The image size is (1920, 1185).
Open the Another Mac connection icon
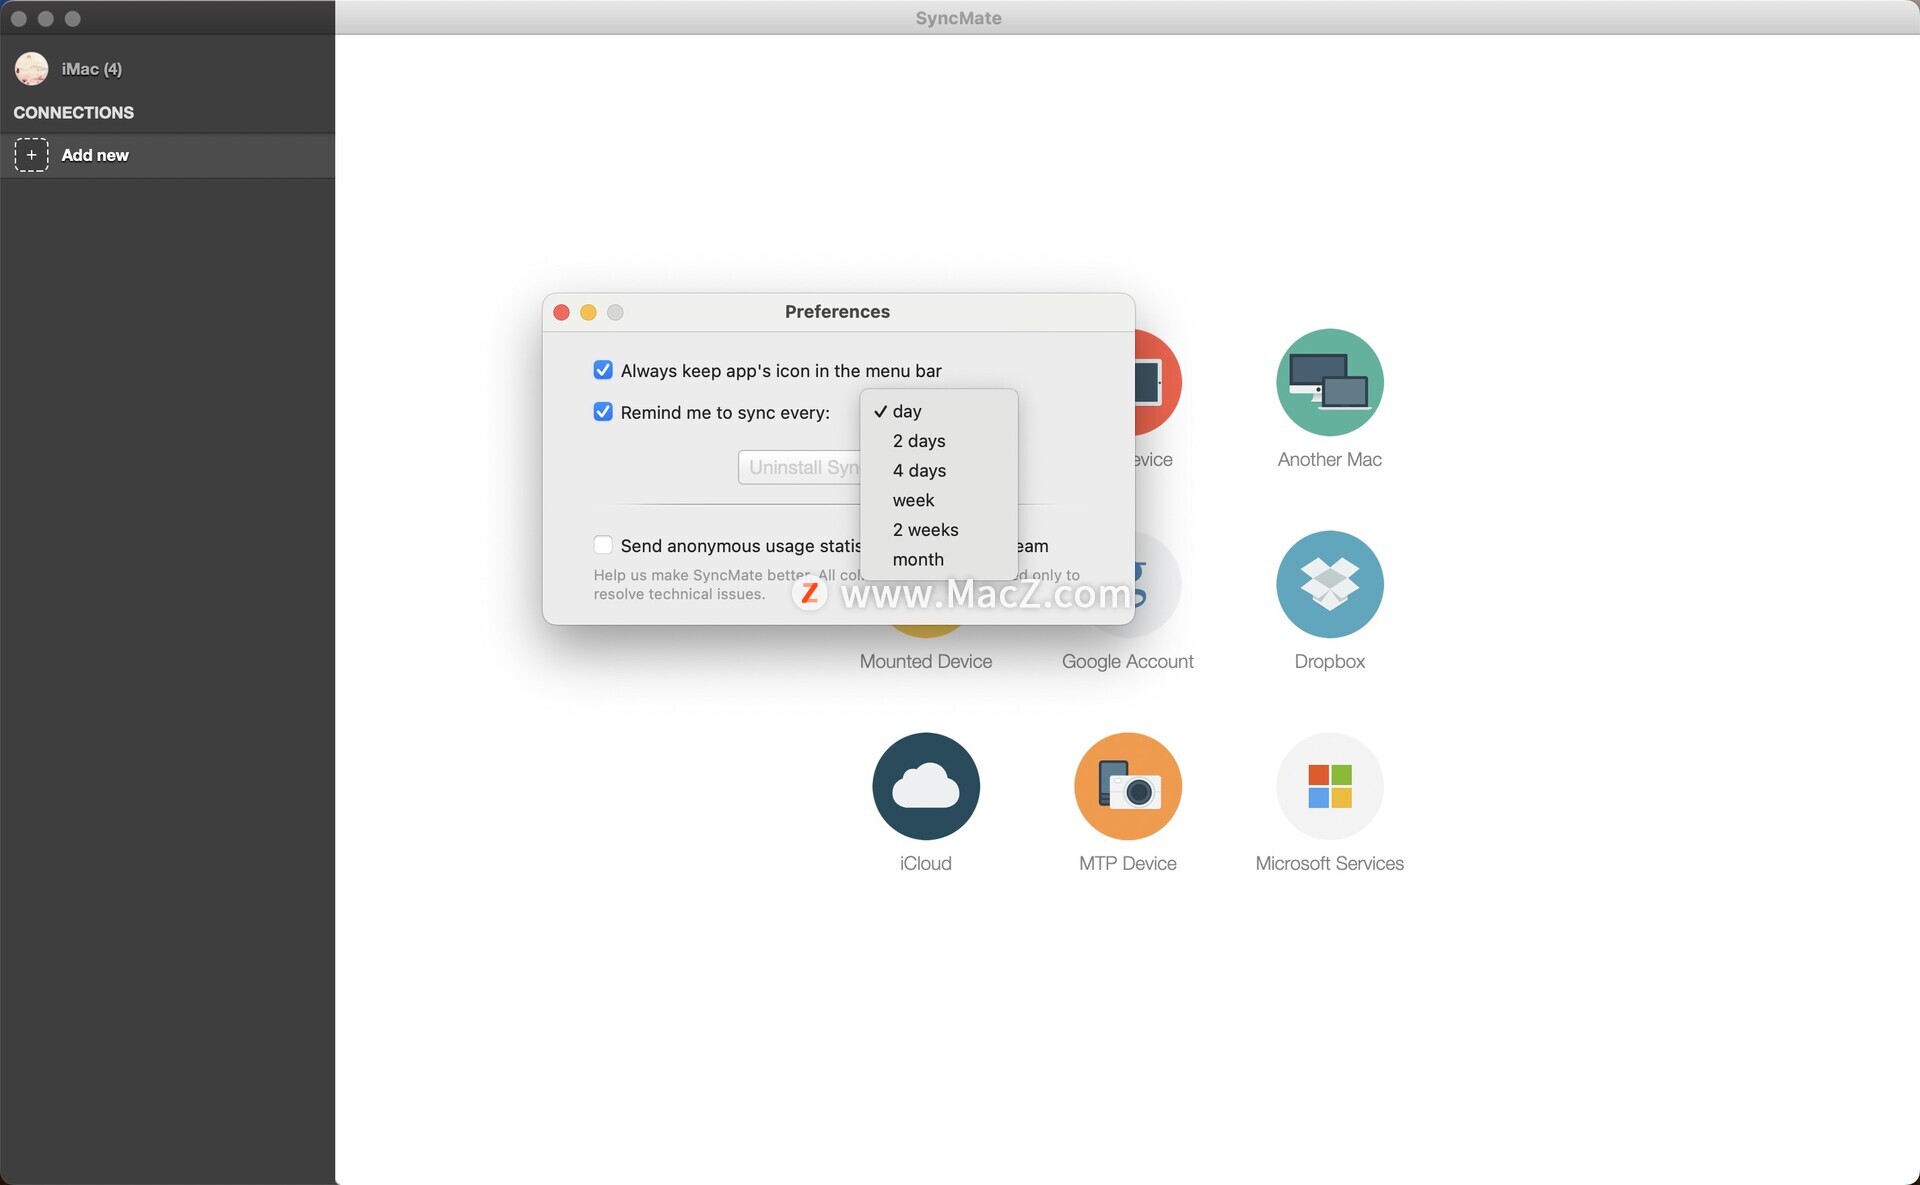1329,382
